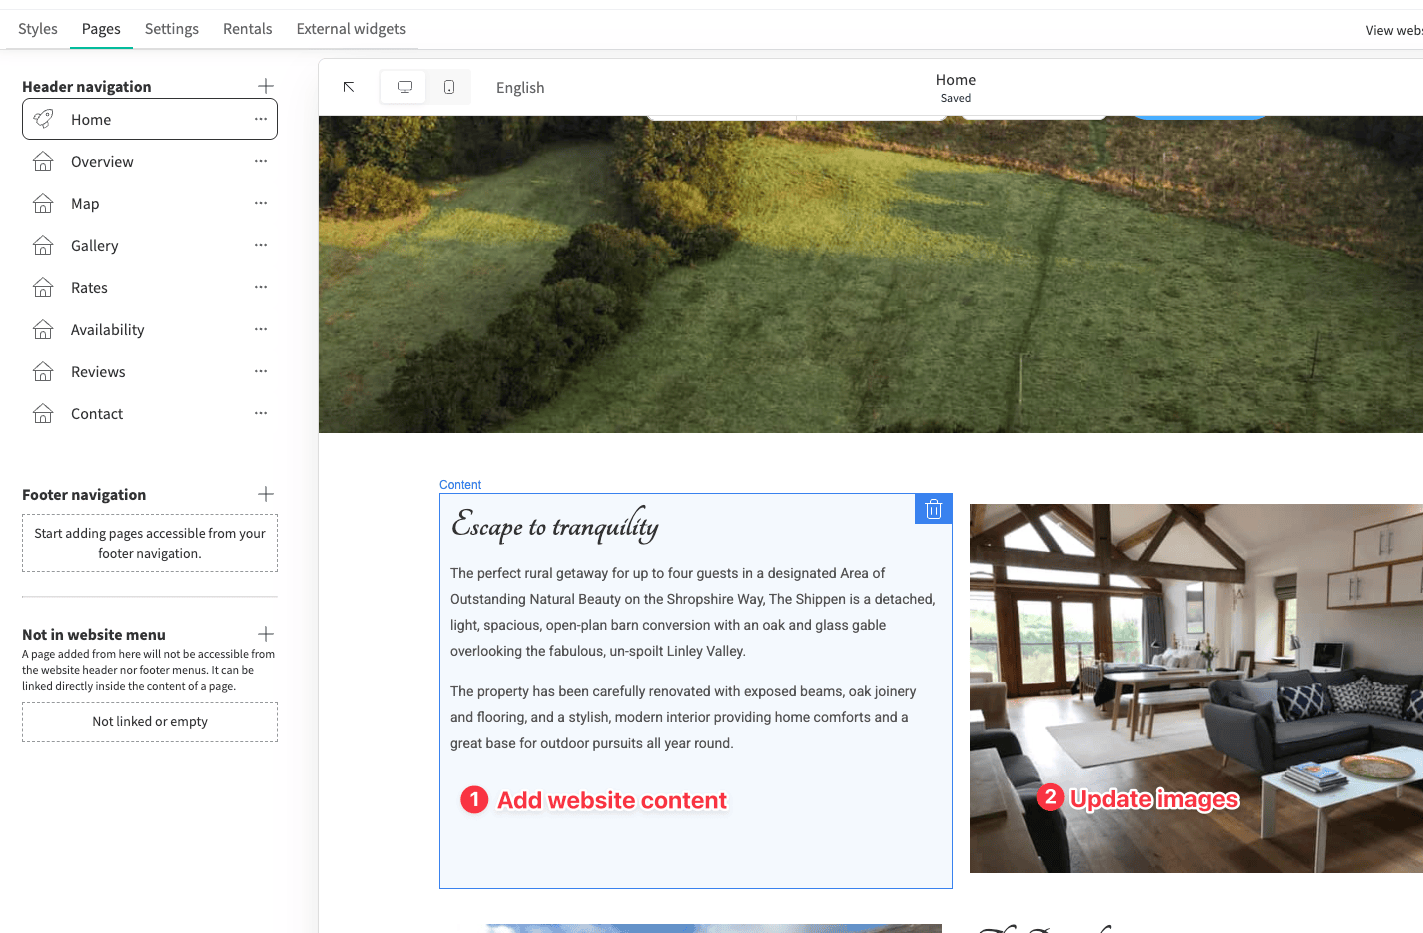
Task: Open the Rentals tab
Action: pyautogui.click(x=247, y=28)
